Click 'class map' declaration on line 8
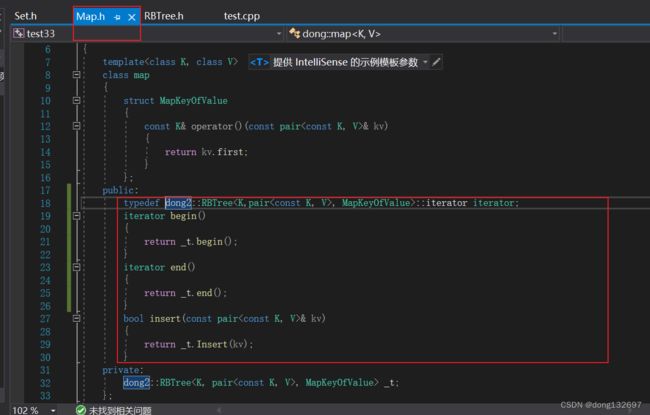The image size is (650, 415). click(126, 75)
